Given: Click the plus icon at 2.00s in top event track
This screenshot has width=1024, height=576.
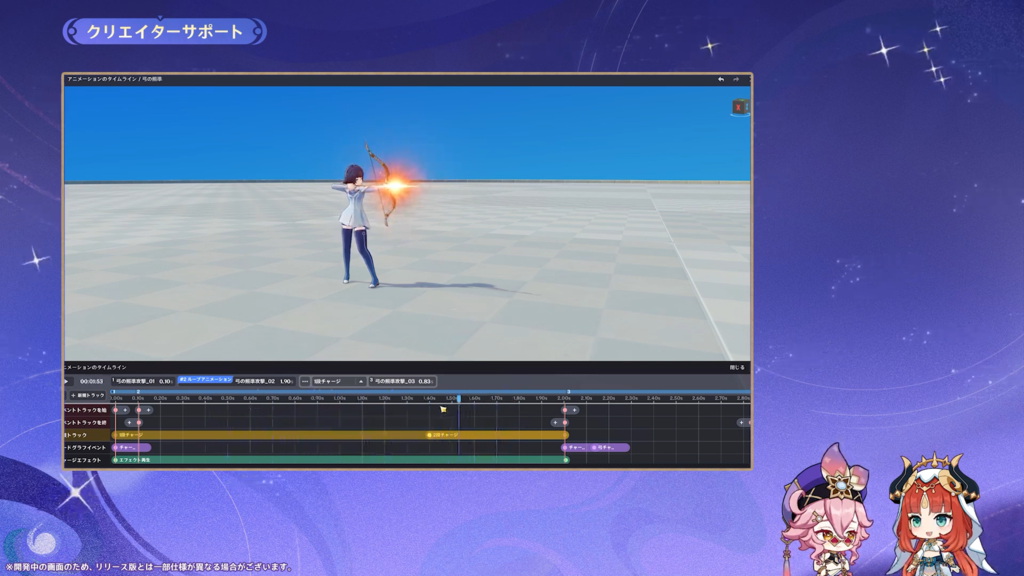Looking at the screenshot, I should coord(574,410).
